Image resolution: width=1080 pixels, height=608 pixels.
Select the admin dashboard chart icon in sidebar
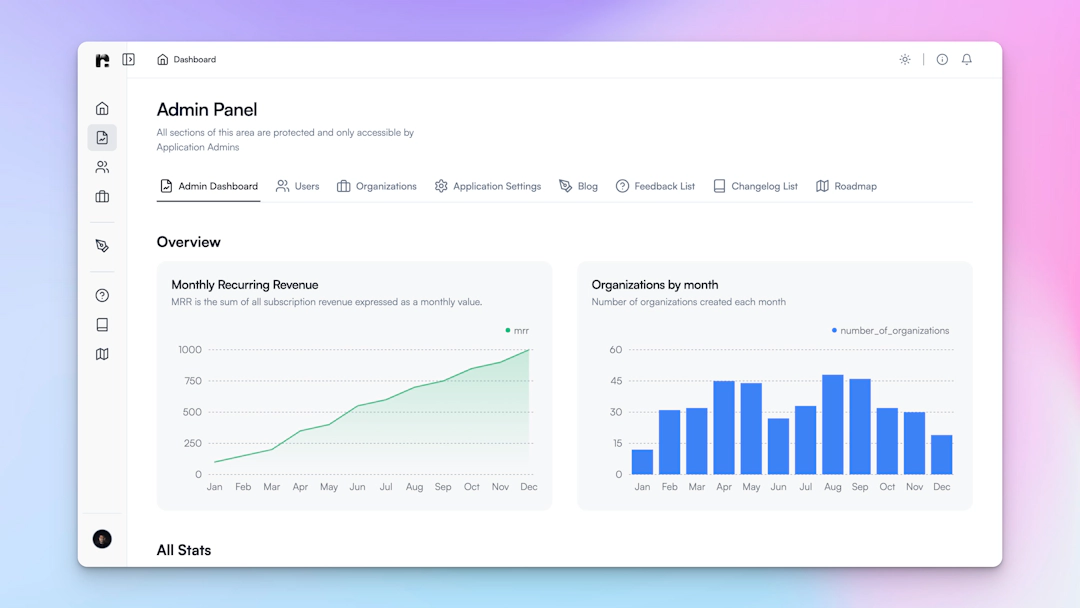tap(102, 138)
